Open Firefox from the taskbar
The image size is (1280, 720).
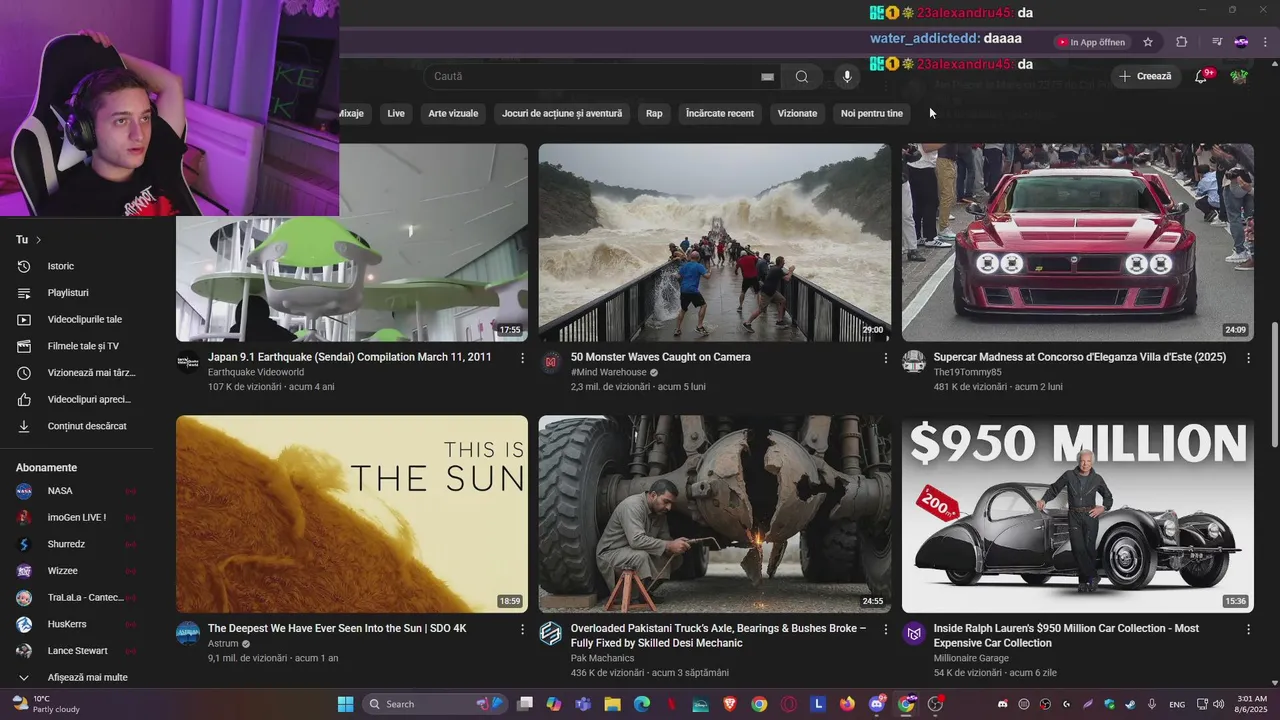(x=848, y=704)
